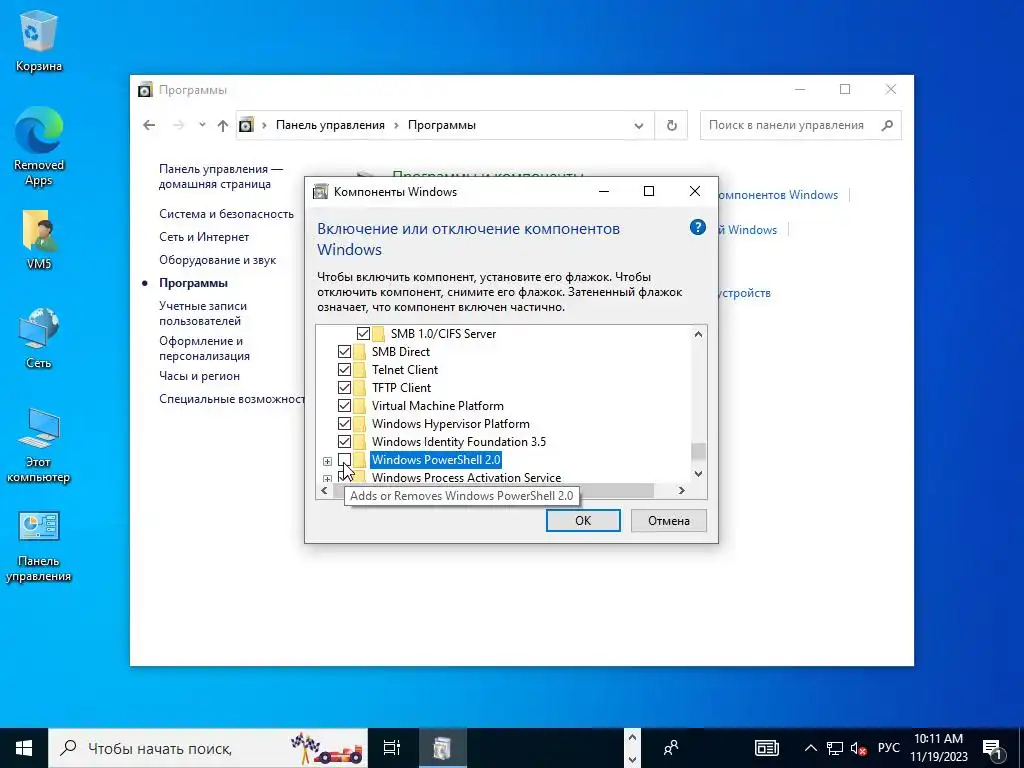Expand taskbar toolbar up arrow
Viewport: 1024px width, 768px height.
click(x=632, y=737)
